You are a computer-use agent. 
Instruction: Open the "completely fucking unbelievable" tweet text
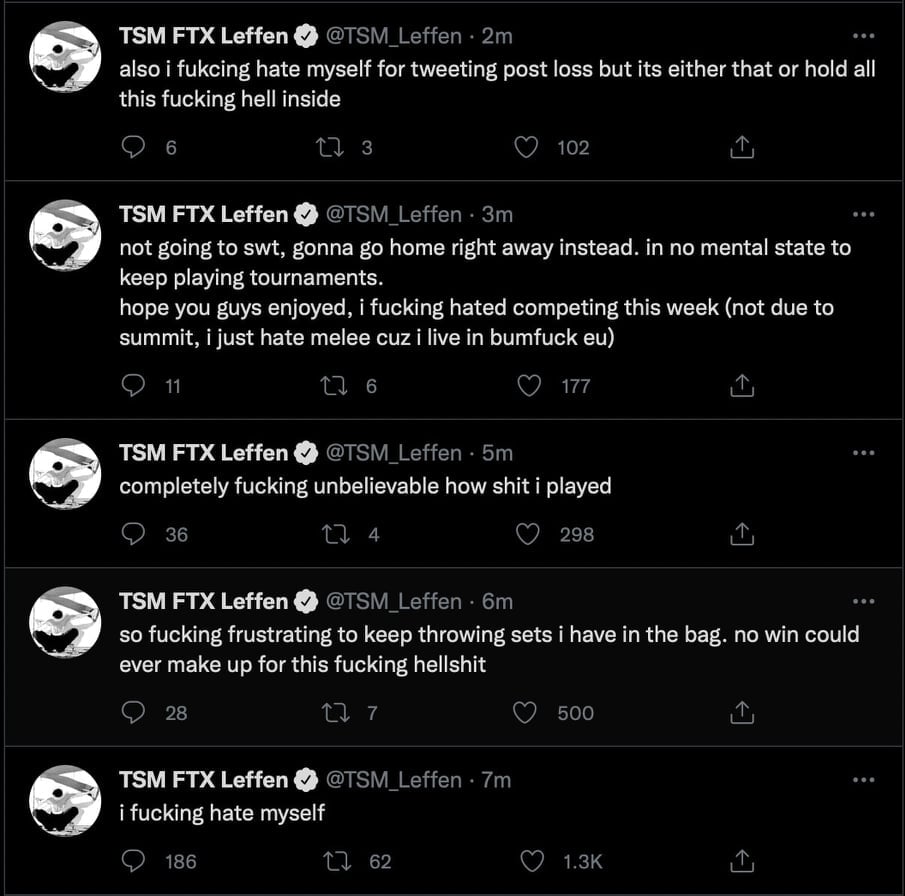(x=365, y=487)
